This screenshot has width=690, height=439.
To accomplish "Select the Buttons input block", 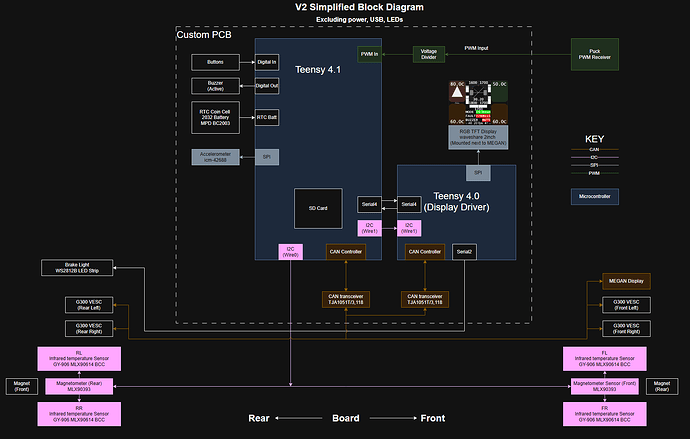I will click(x=217, y=62).
